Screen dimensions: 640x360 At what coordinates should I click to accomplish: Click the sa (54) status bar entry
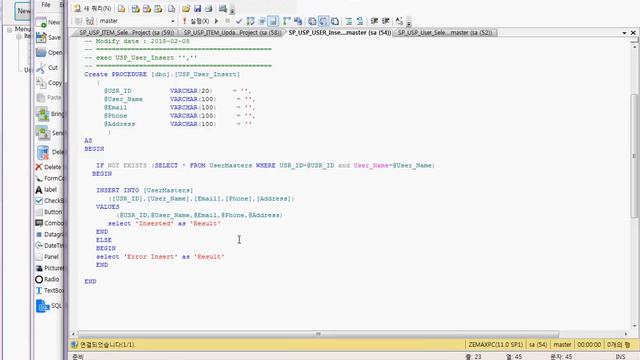tap(538, 345)
